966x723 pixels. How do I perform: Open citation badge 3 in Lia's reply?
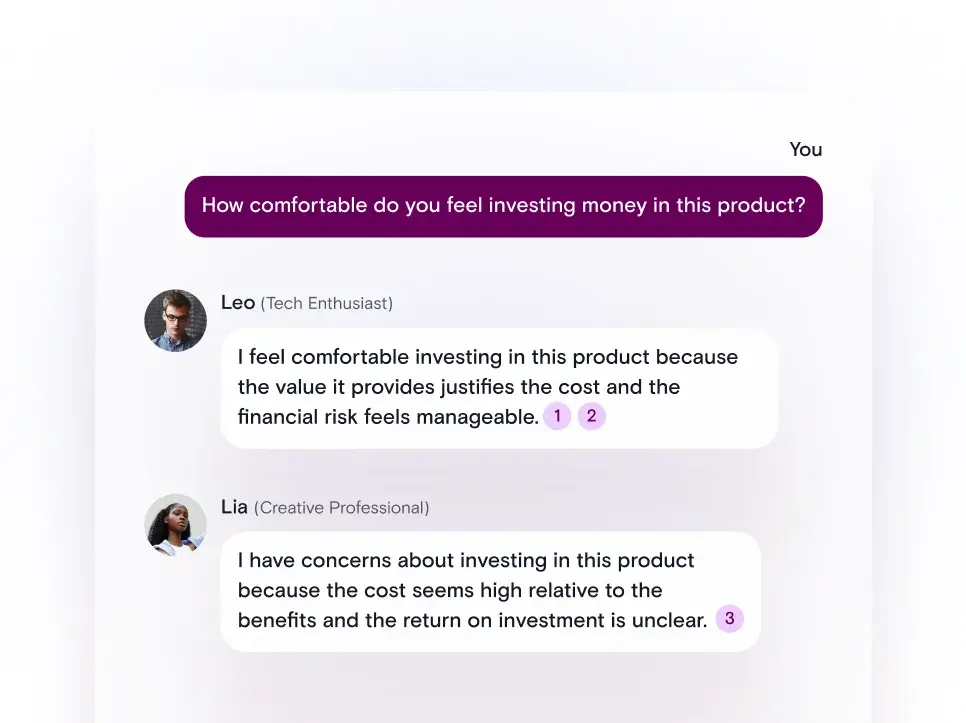pyautogui.click(x=729, y=618)
